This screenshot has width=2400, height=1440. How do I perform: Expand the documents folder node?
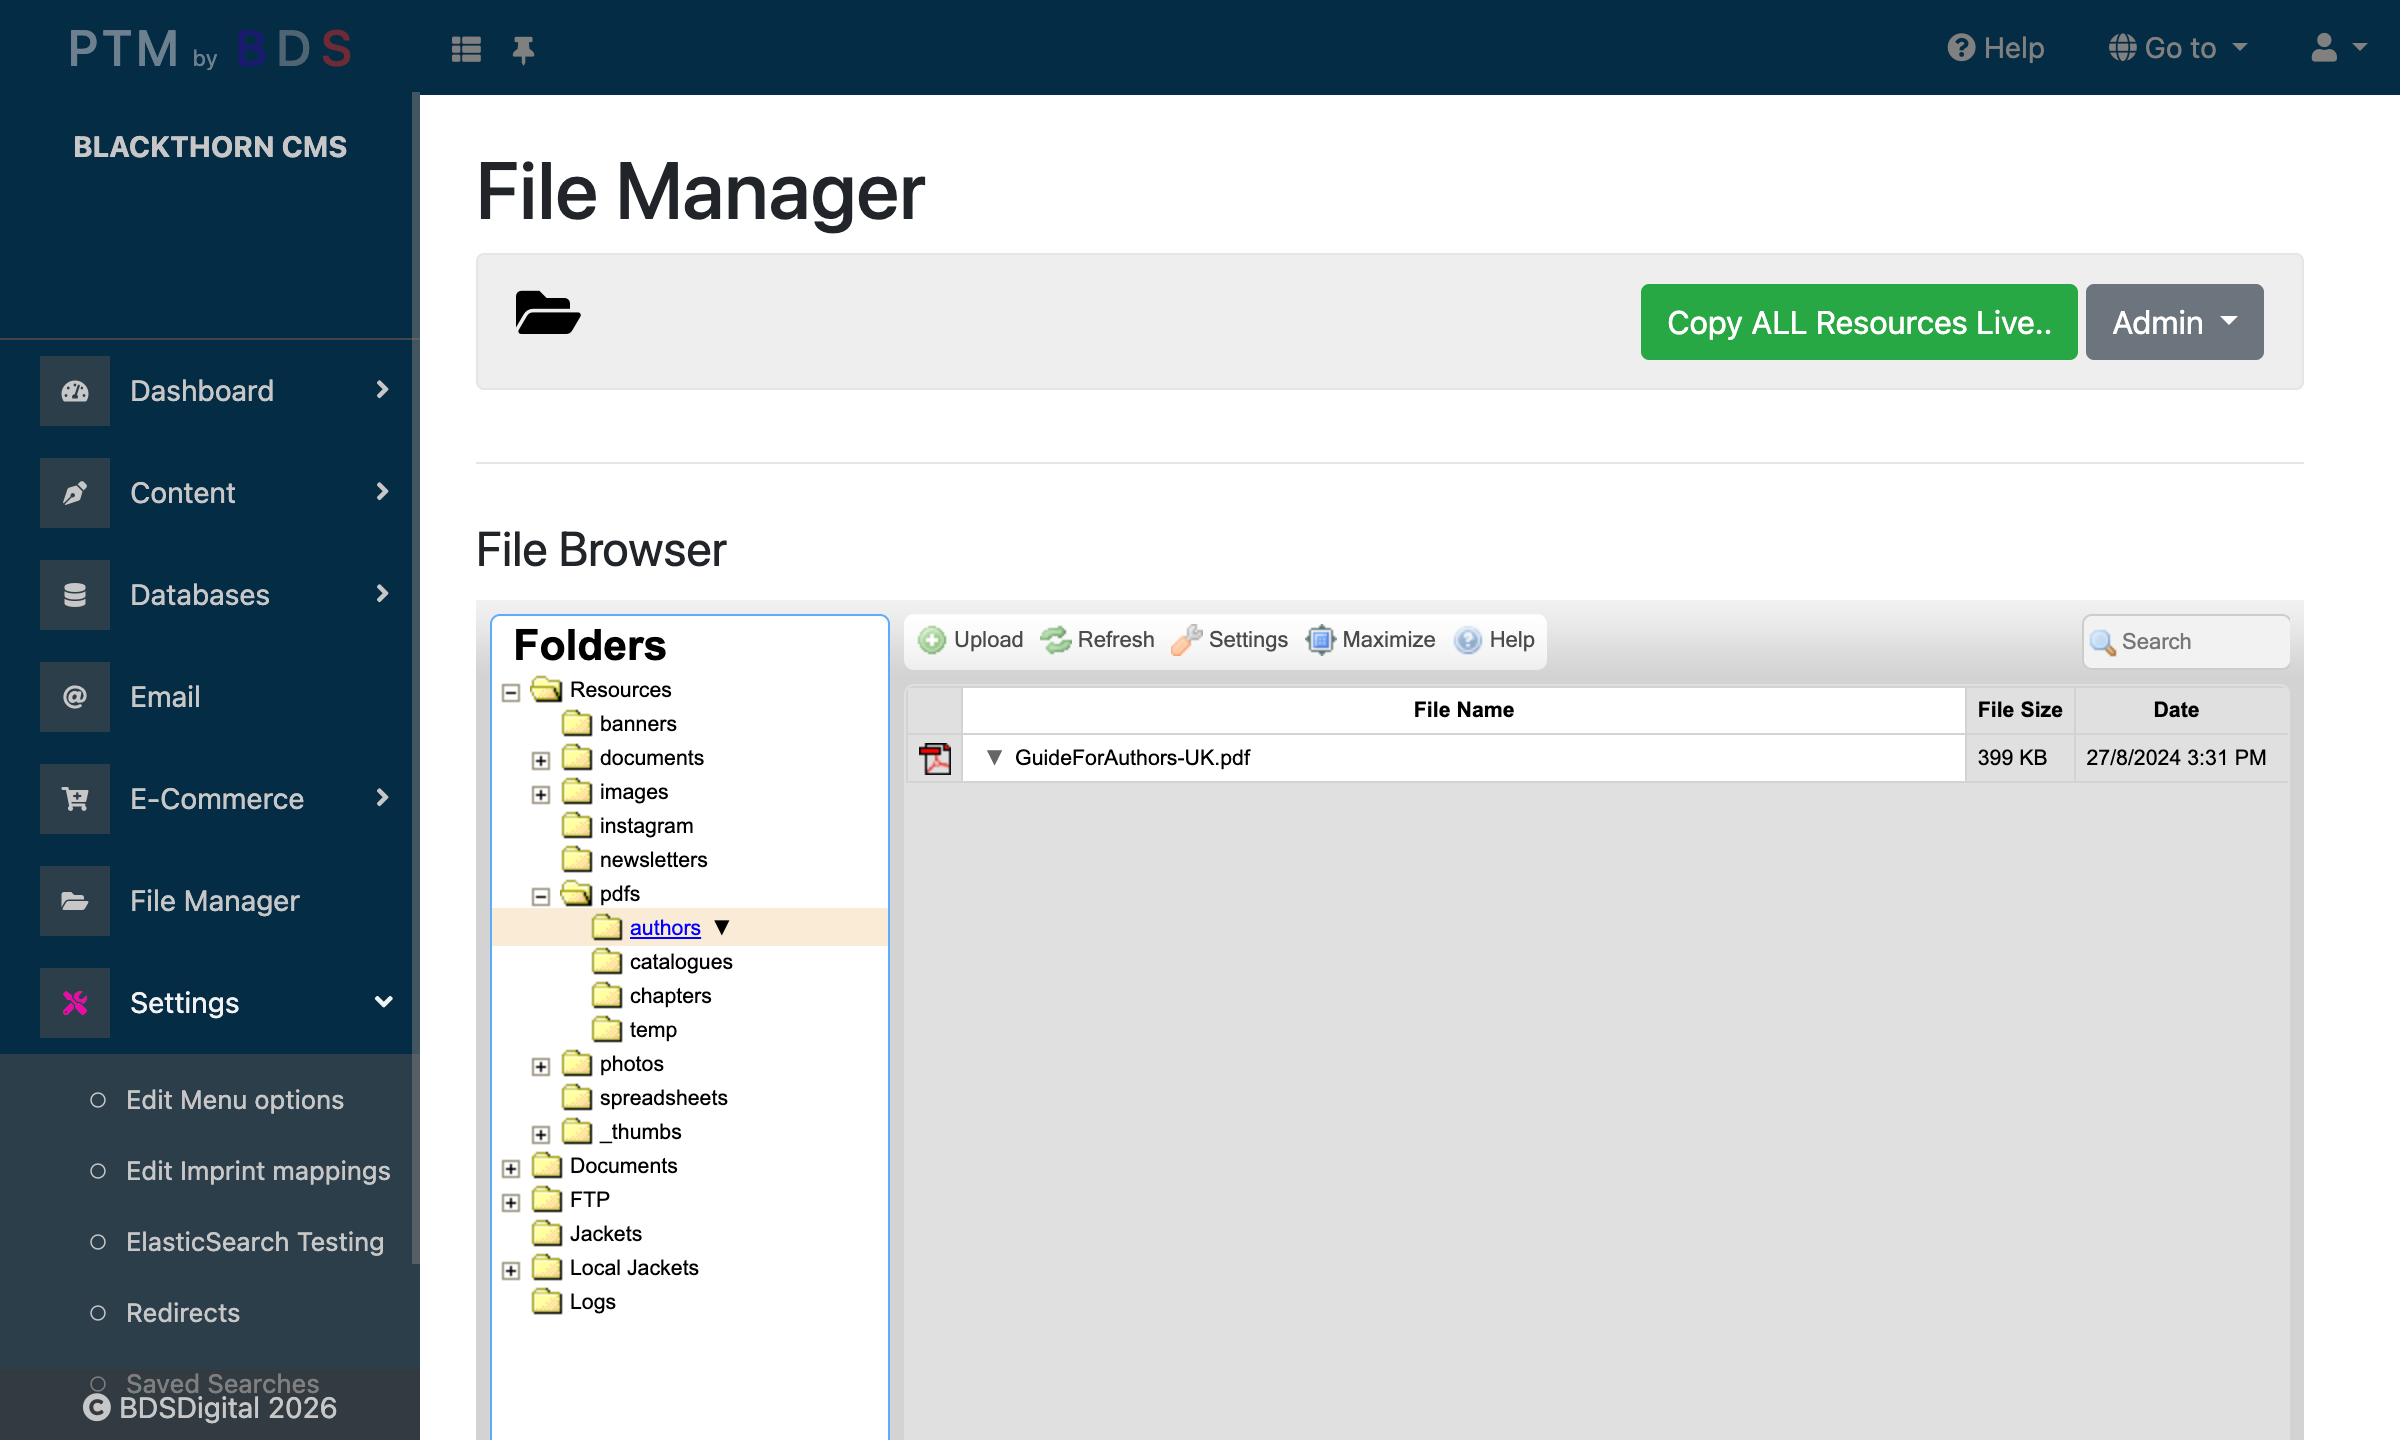click(541, 760)
